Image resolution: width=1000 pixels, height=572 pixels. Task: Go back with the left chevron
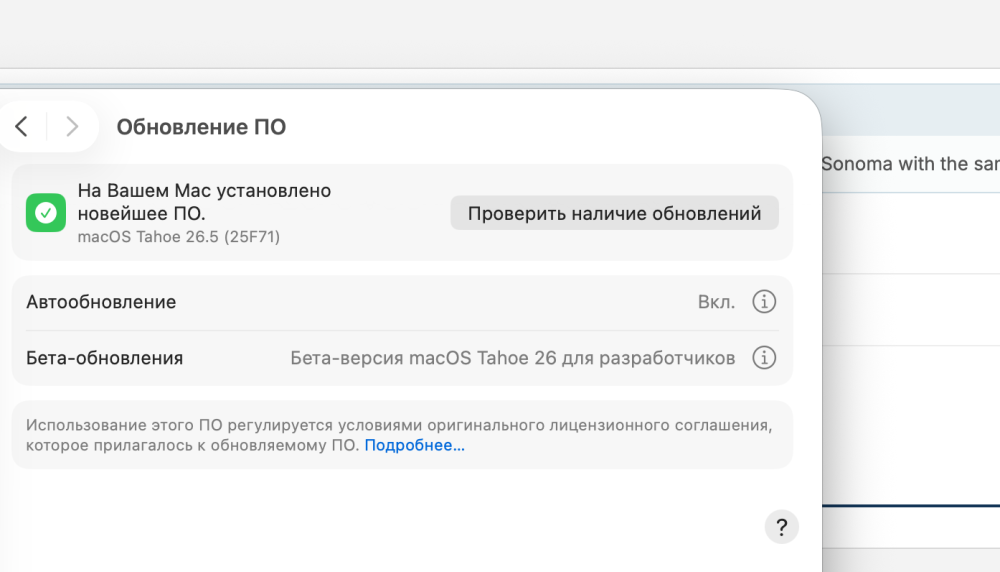(22, 126)
